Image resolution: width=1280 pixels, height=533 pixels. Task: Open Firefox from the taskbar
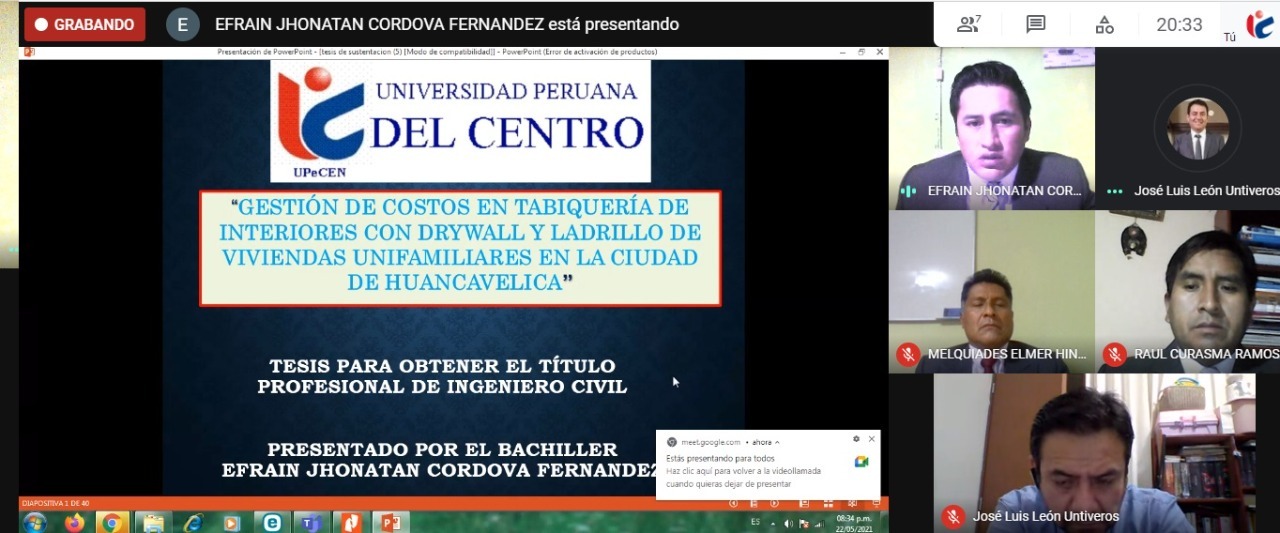click(75, 522)
